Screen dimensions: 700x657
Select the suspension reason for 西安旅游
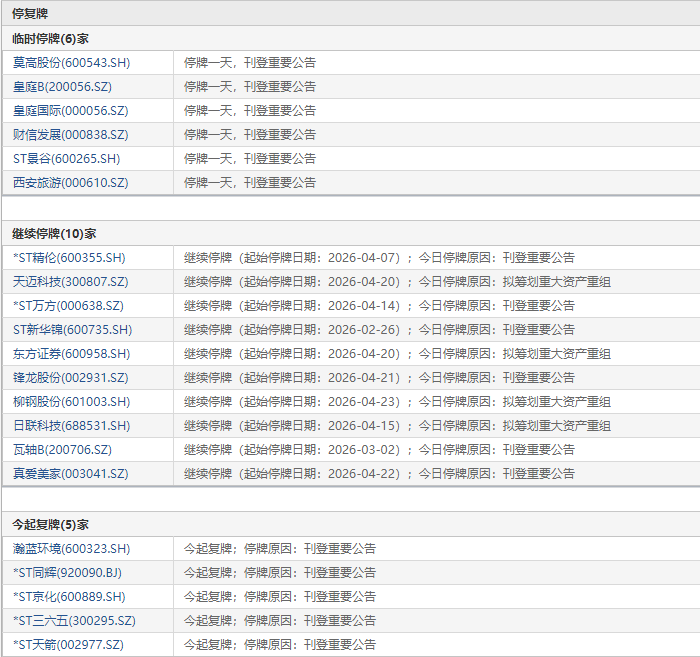click(250, 183)
